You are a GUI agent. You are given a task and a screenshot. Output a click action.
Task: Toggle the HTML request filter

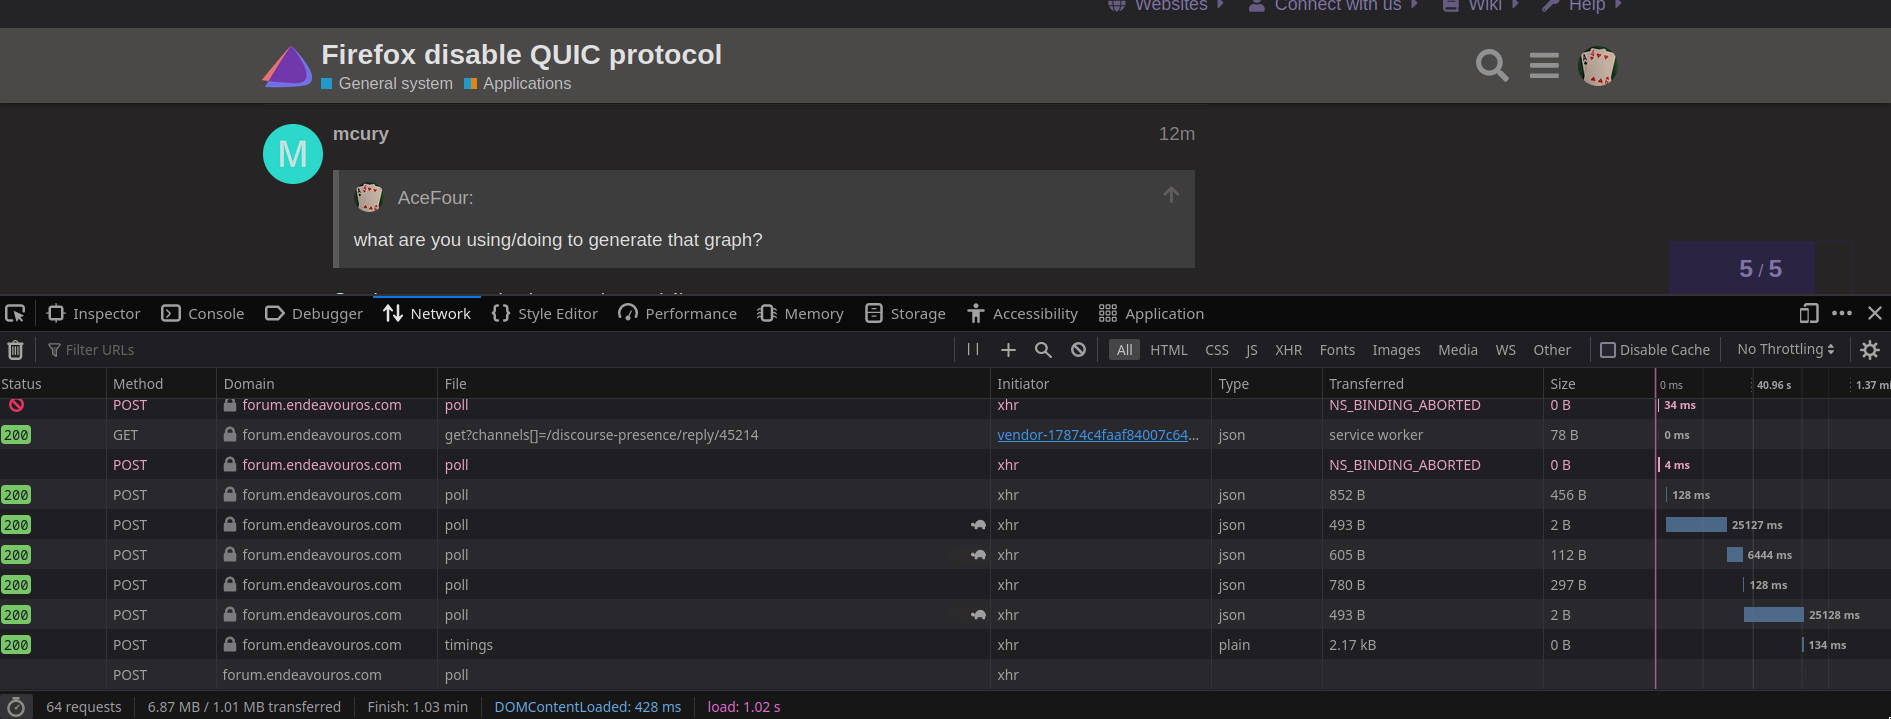point(1169,350)
